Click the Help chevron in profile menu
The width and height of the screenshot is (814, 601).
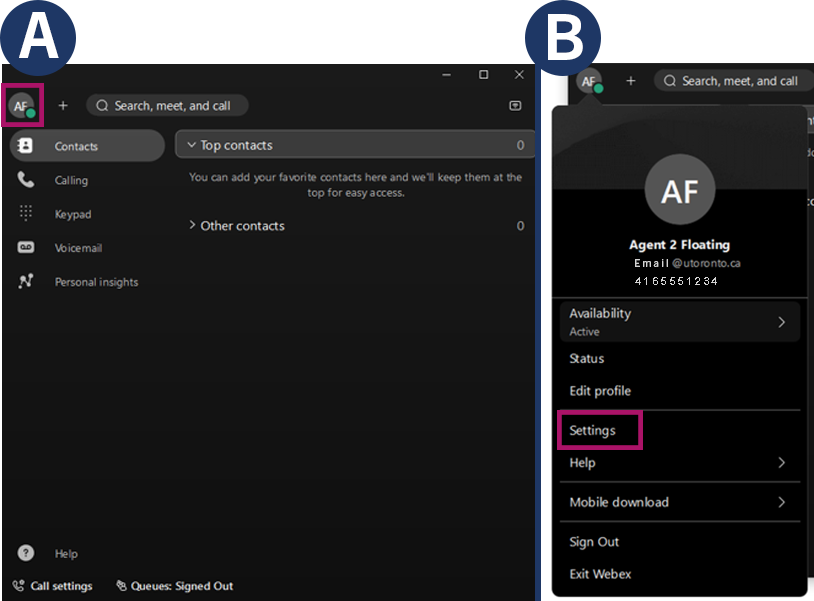click(x=782, y=462)
